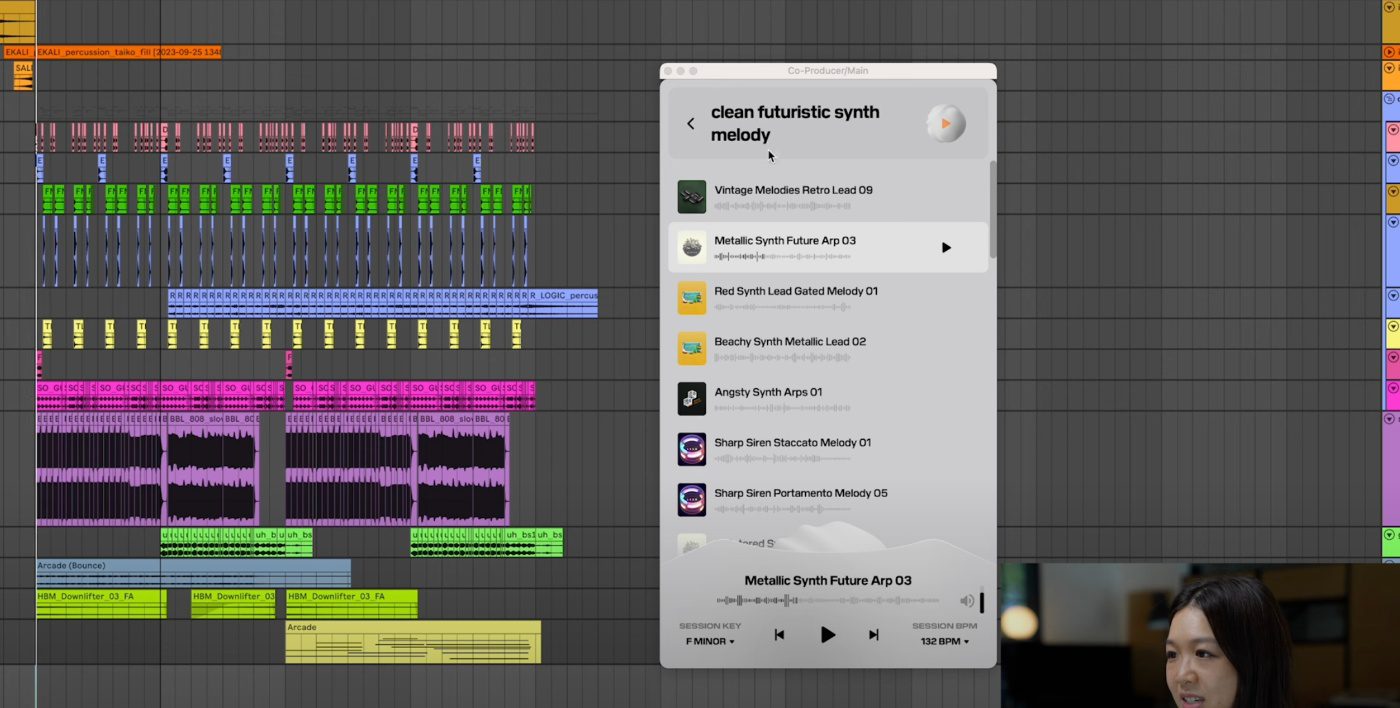Click Vintage Melodies Retro Lead 09 artwork
Image resolution: width=1400 pixels, height=708 pixels.
tap(692, 197)
